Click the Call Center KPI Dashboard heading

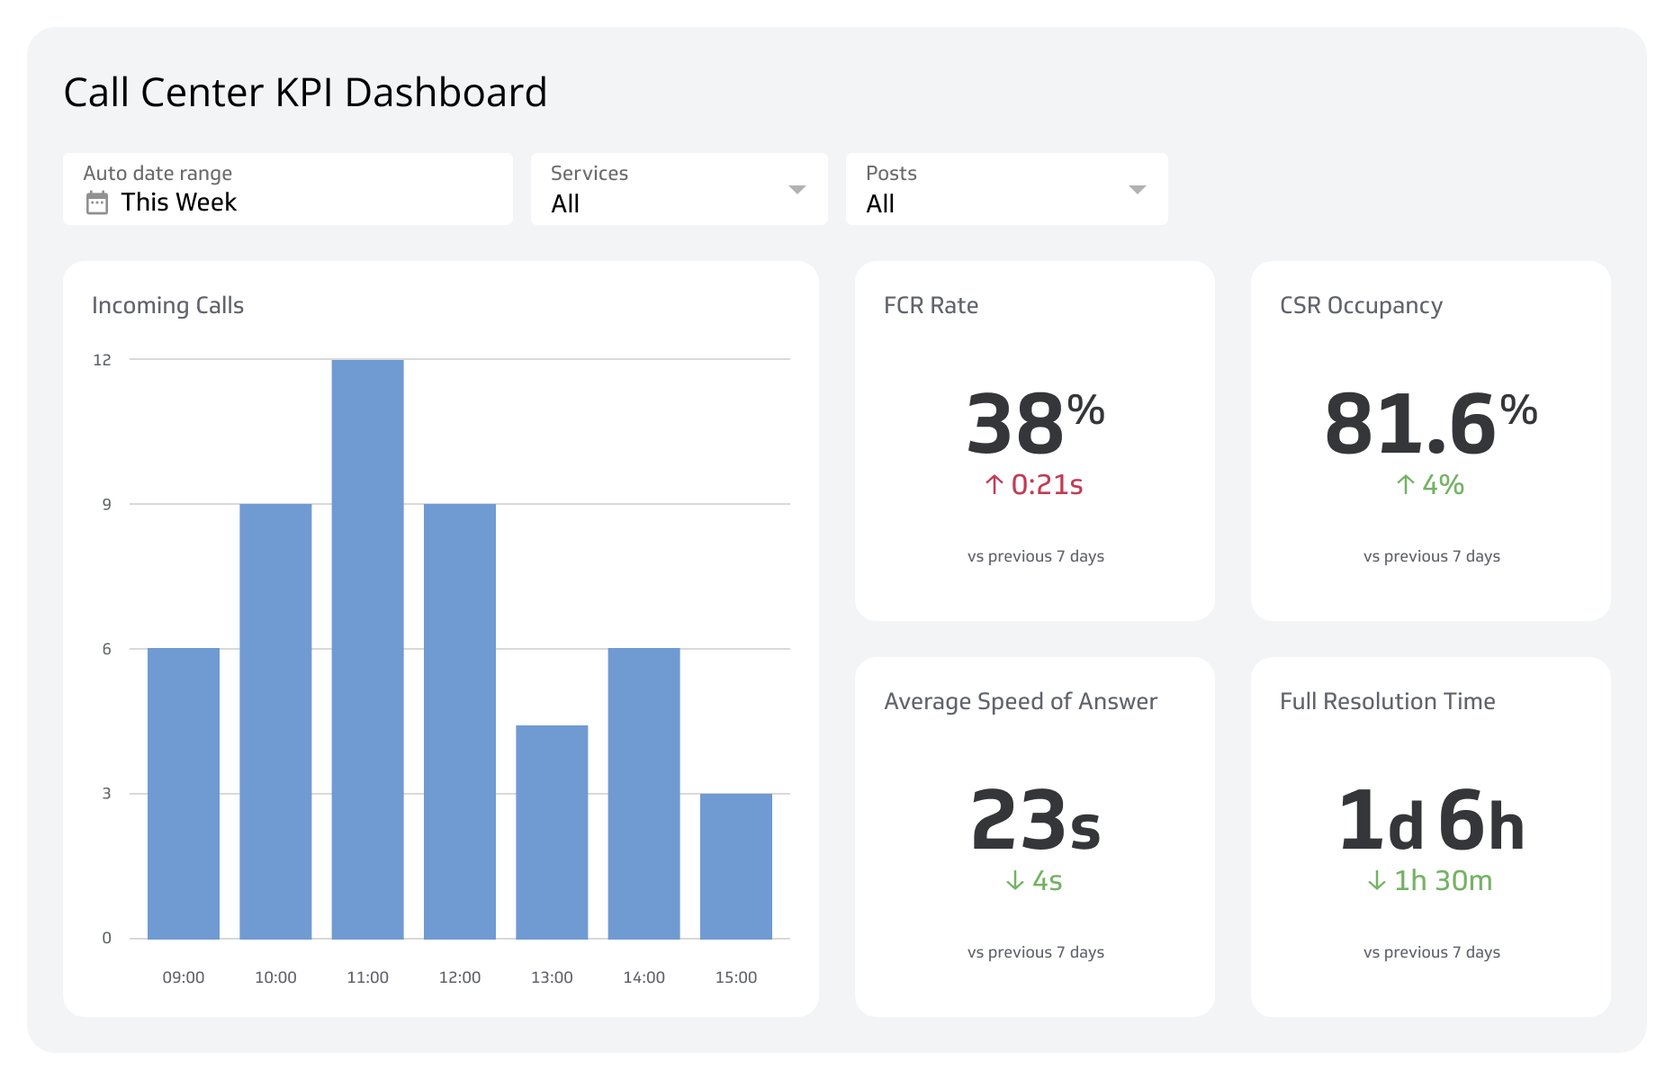(306, 92)
